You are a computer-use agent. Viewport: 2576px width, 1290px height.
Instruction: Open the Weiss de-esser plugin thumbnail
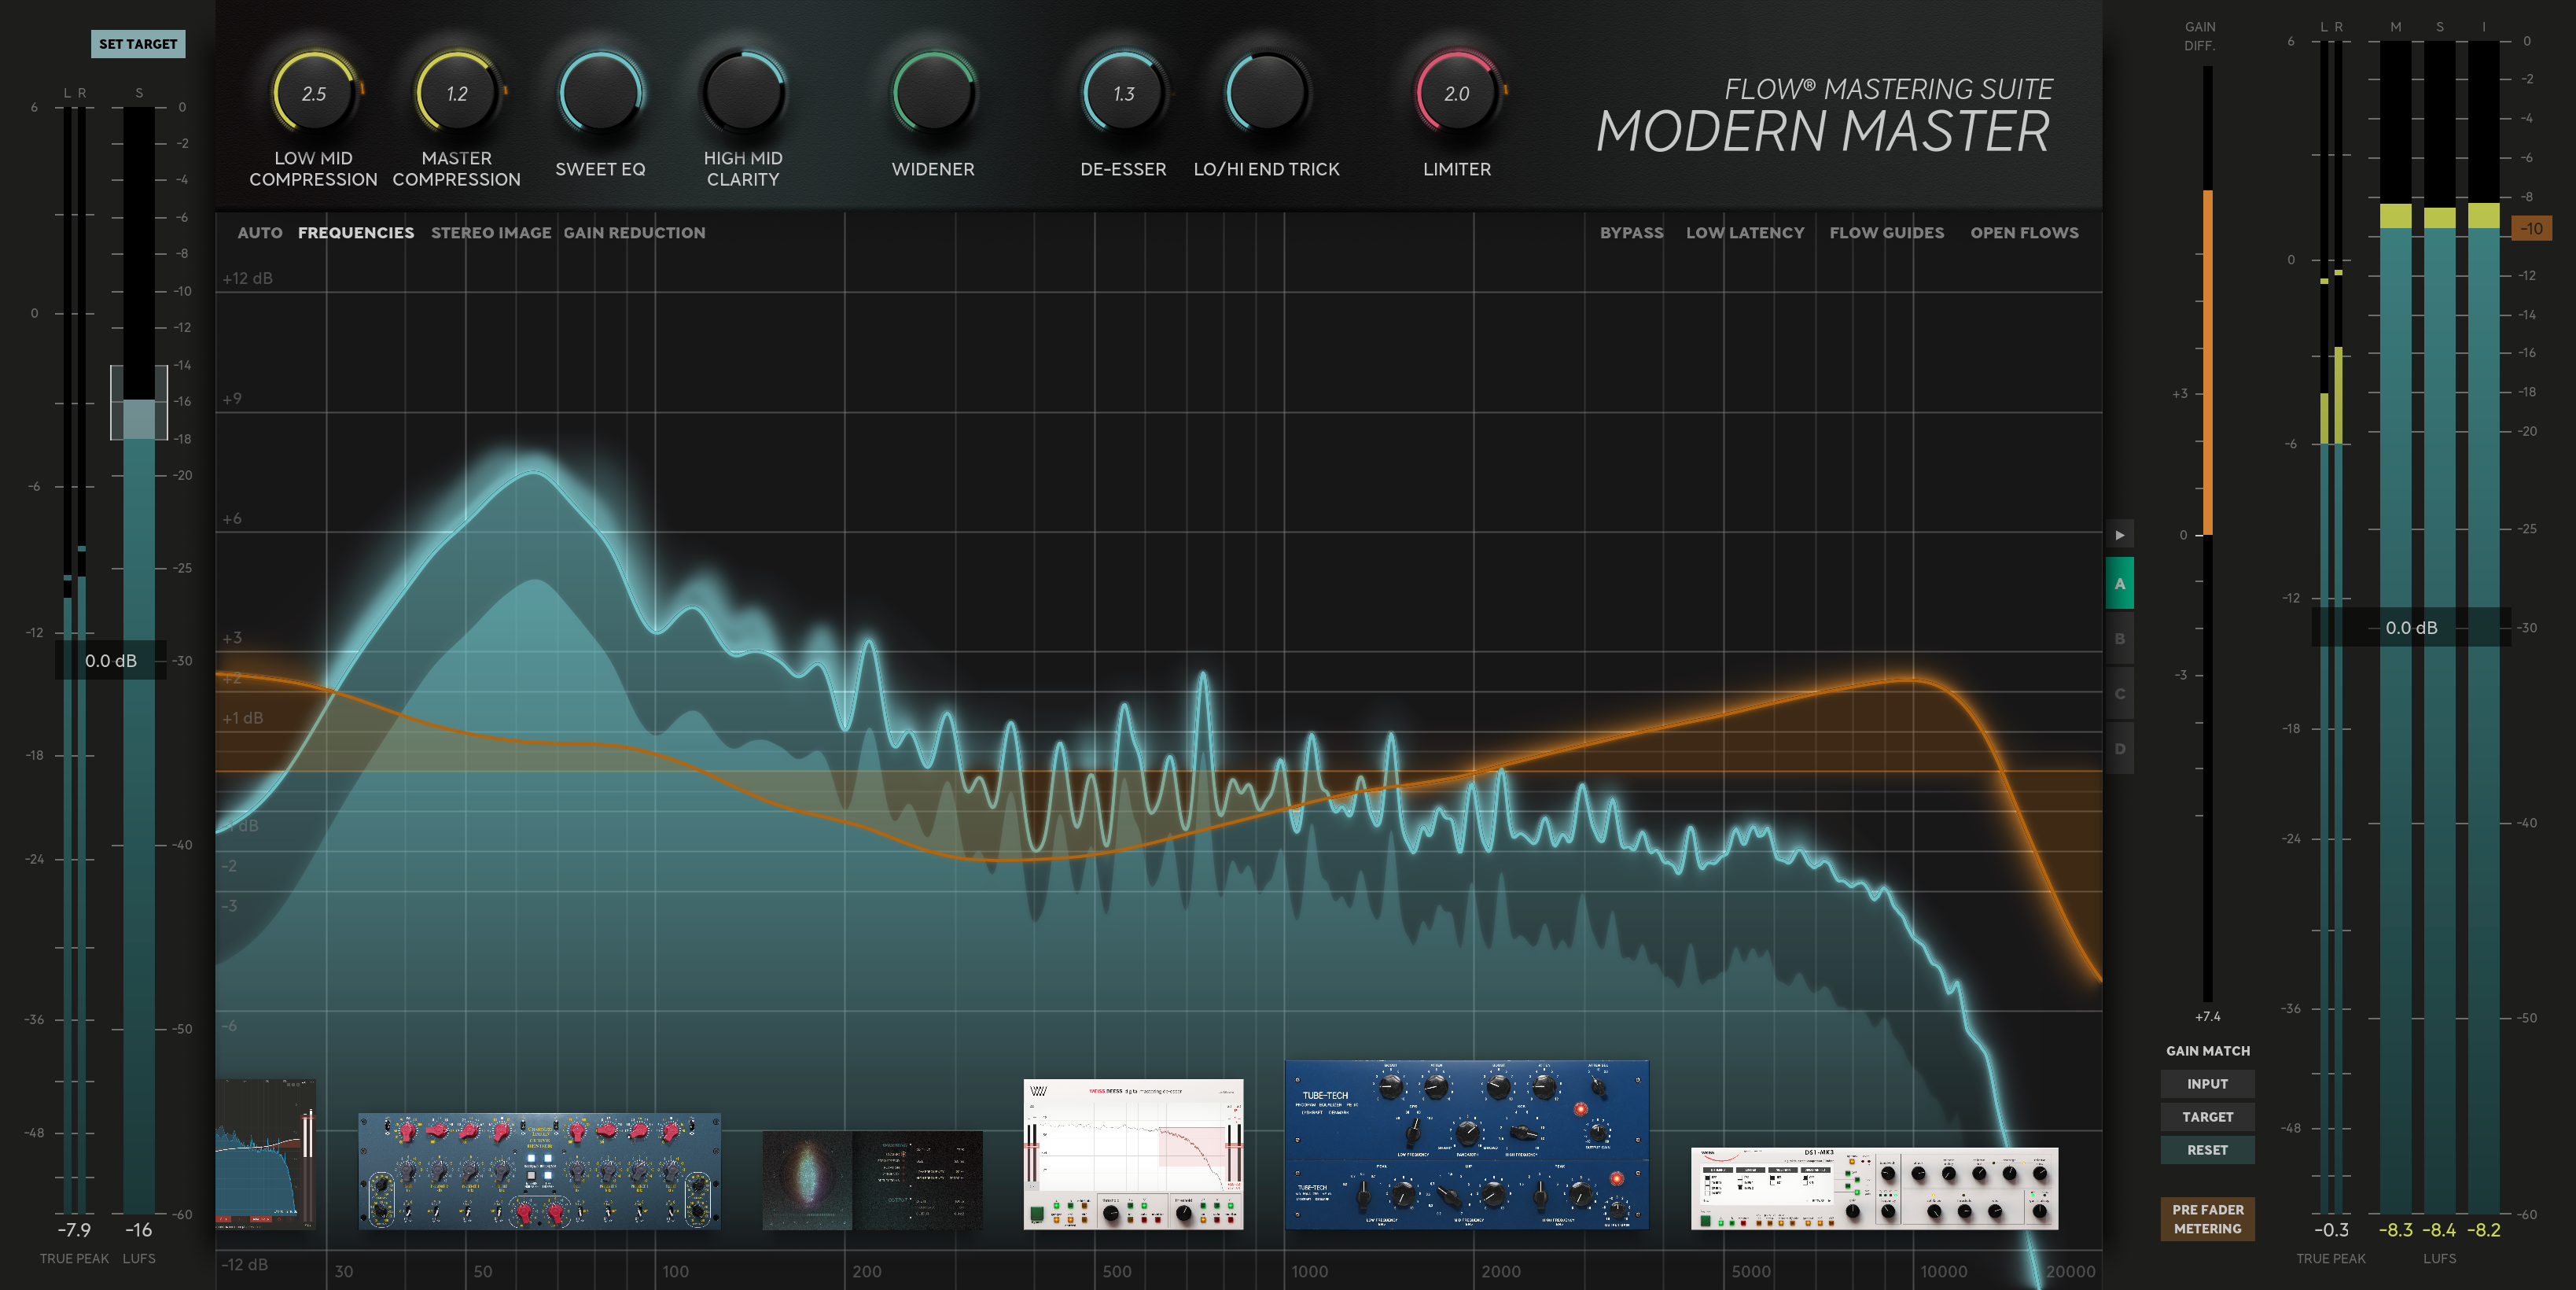(1133, 1154)
